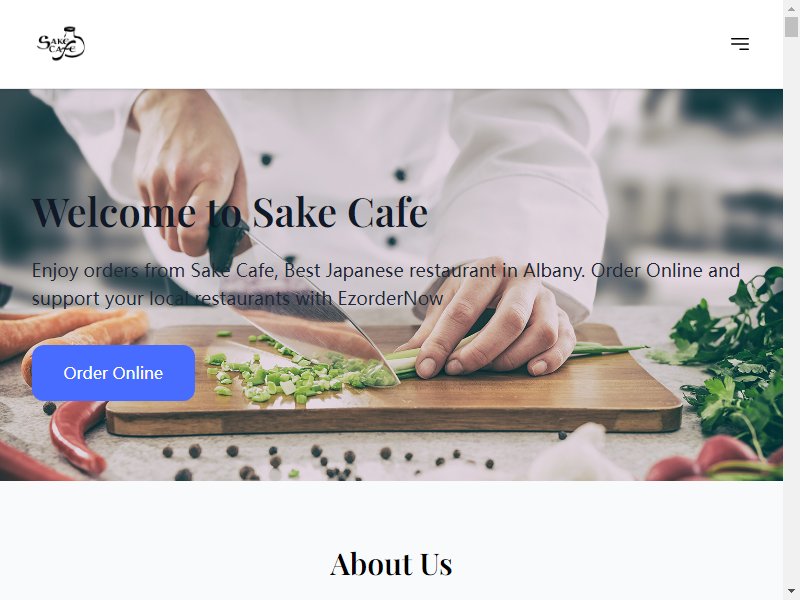The width and height of the screenshot is (800, 600).
Task: Click the blank white header bar area
Action: (398, 44)
